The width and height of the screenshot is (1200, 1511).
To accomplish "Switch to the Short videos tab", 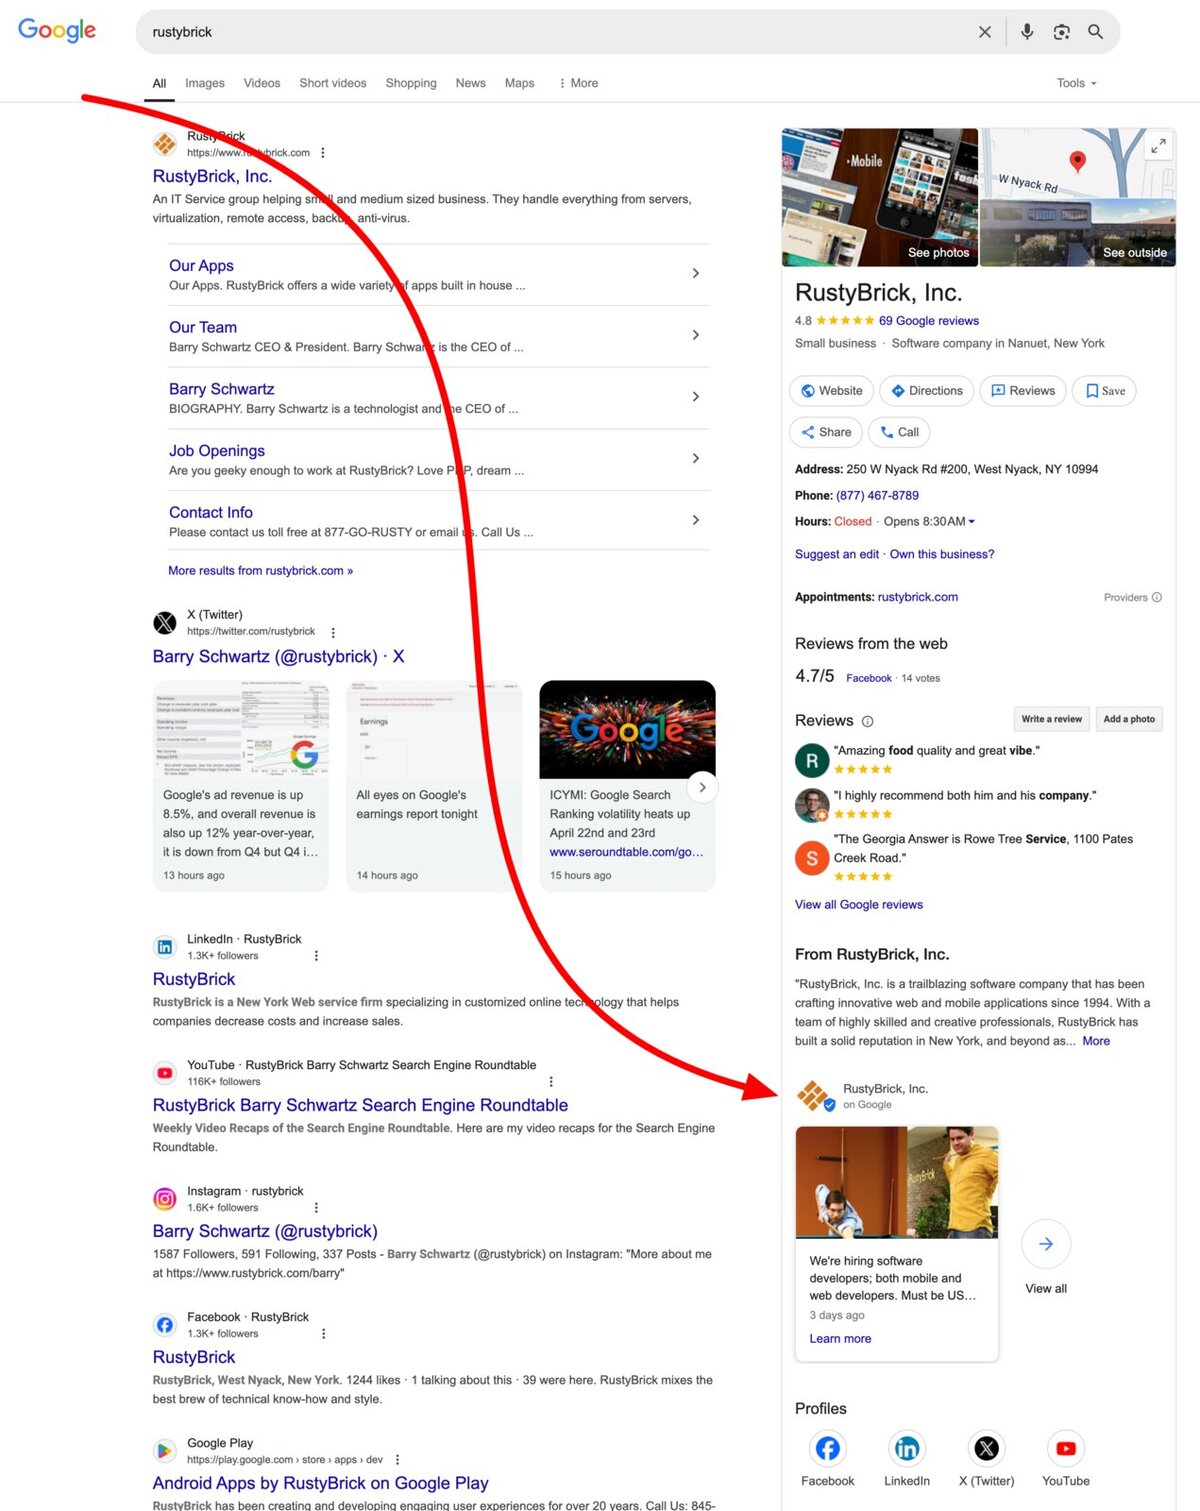I will (333, 83).
